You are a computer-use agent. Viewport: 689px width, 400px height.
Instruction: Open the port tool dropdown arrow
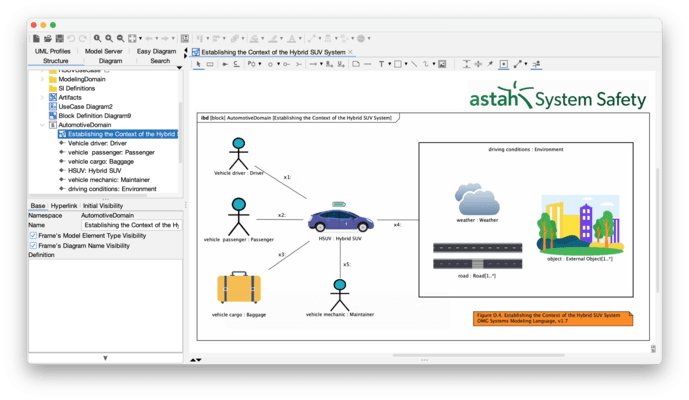coord(260,64)
